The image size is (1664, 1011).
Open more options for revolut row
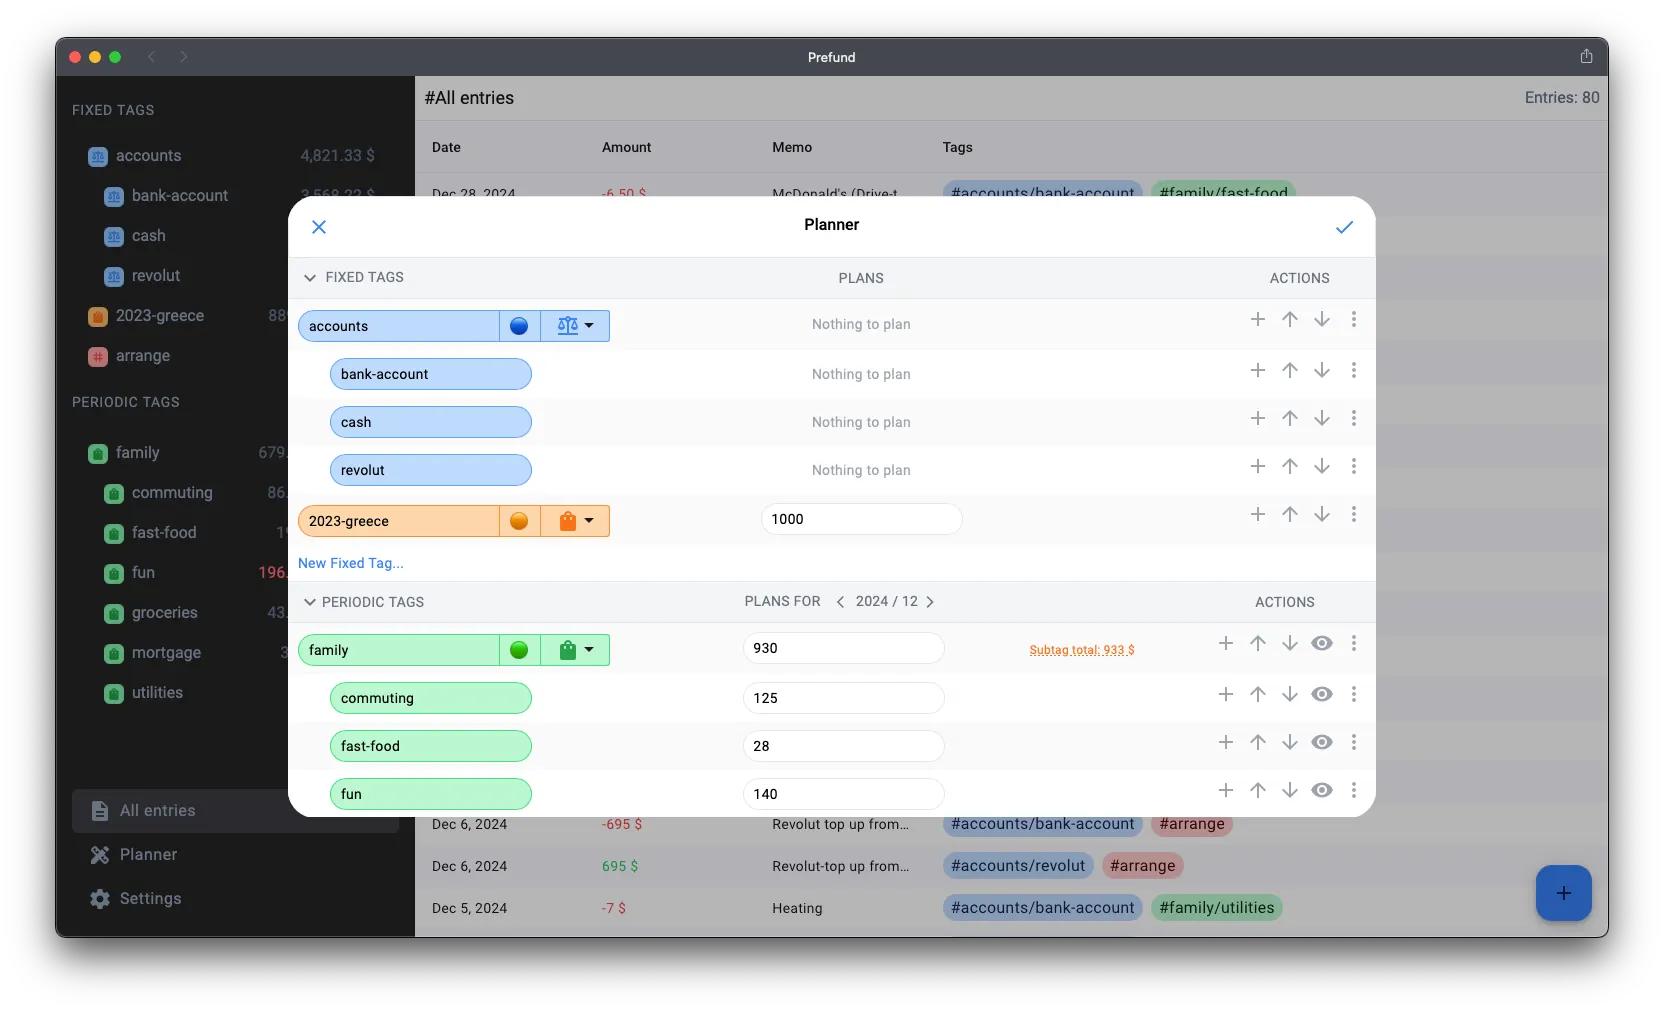[1354, 466]
